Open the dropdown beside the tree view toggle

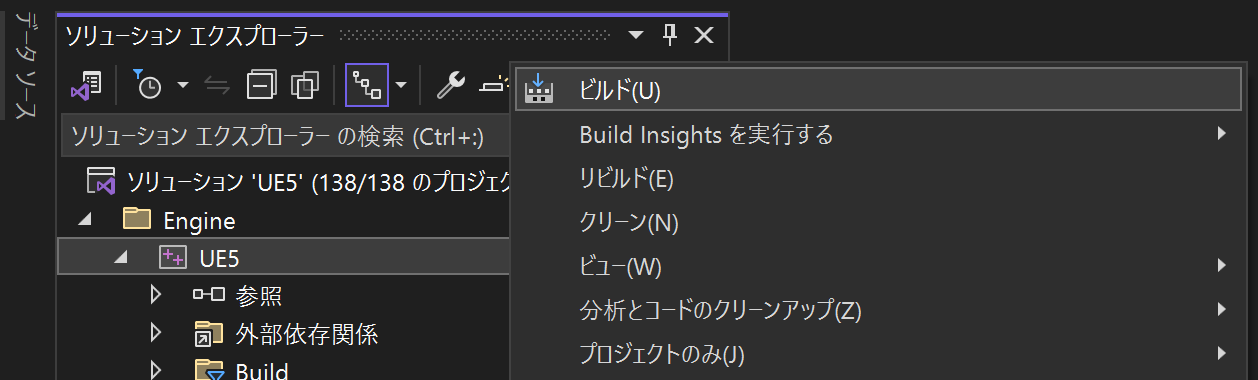(x=400, y=86)
